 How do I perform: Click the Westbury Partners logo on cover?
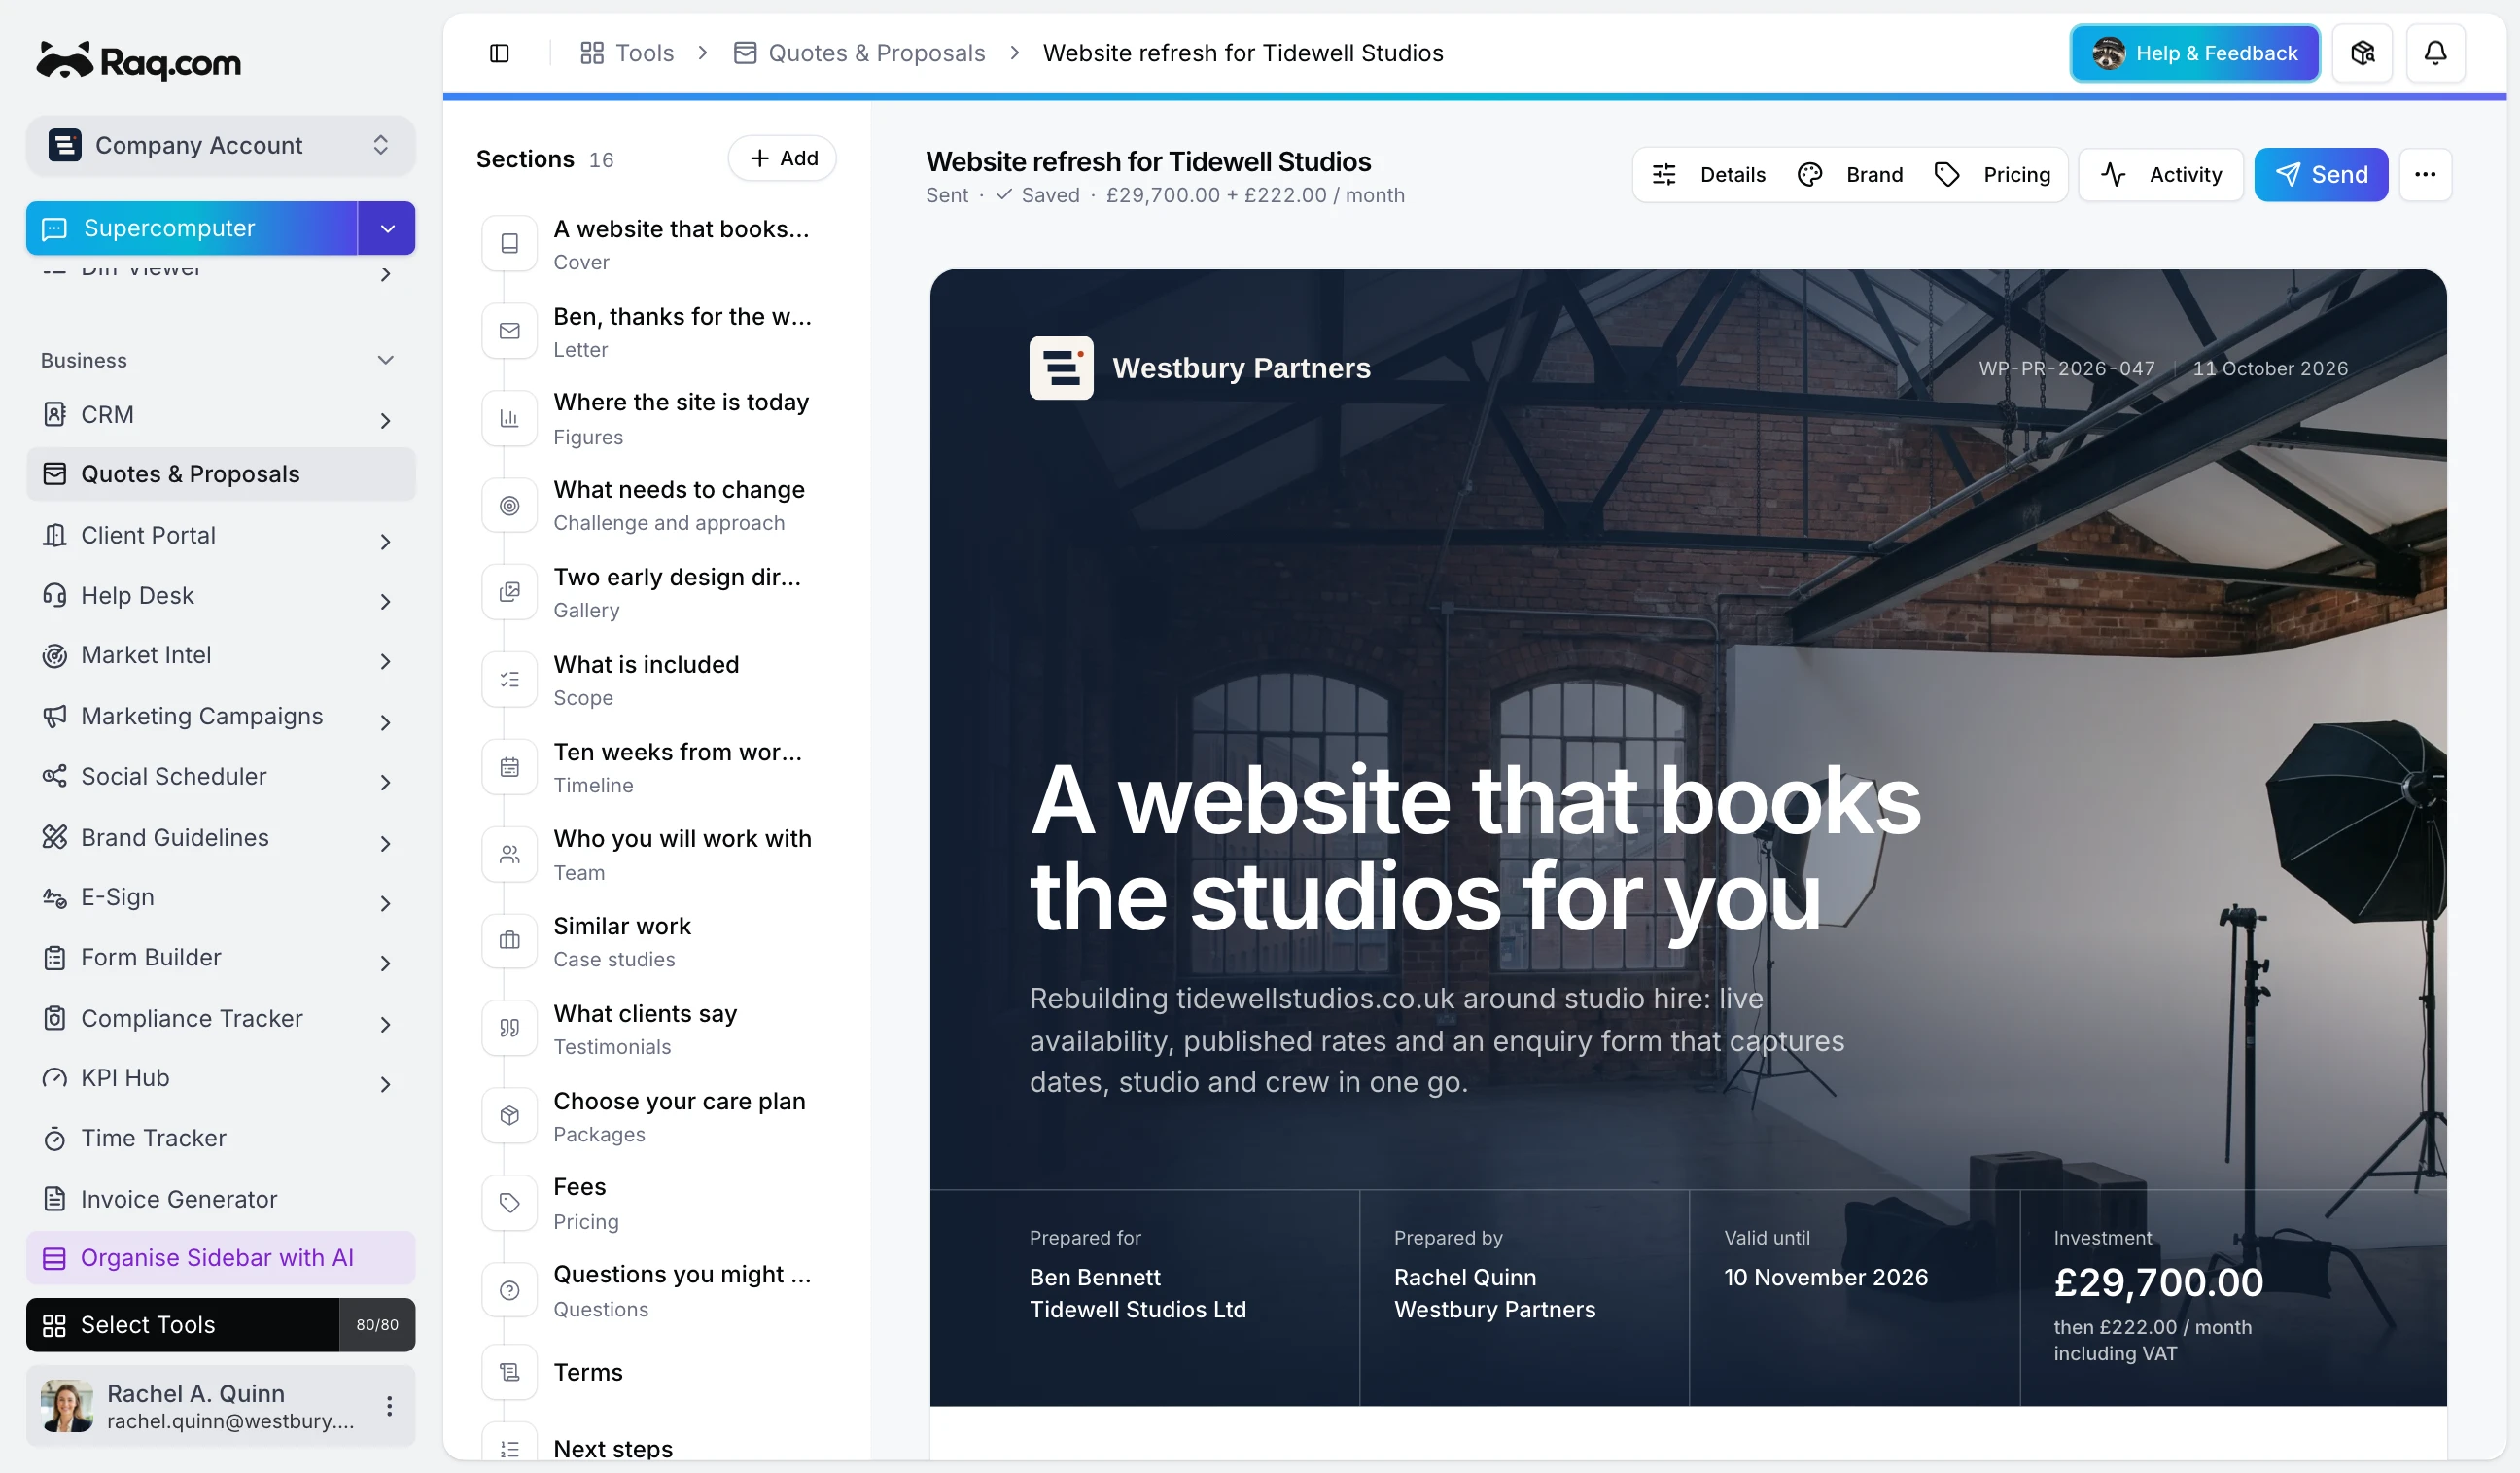click(x=1061, y=368)
